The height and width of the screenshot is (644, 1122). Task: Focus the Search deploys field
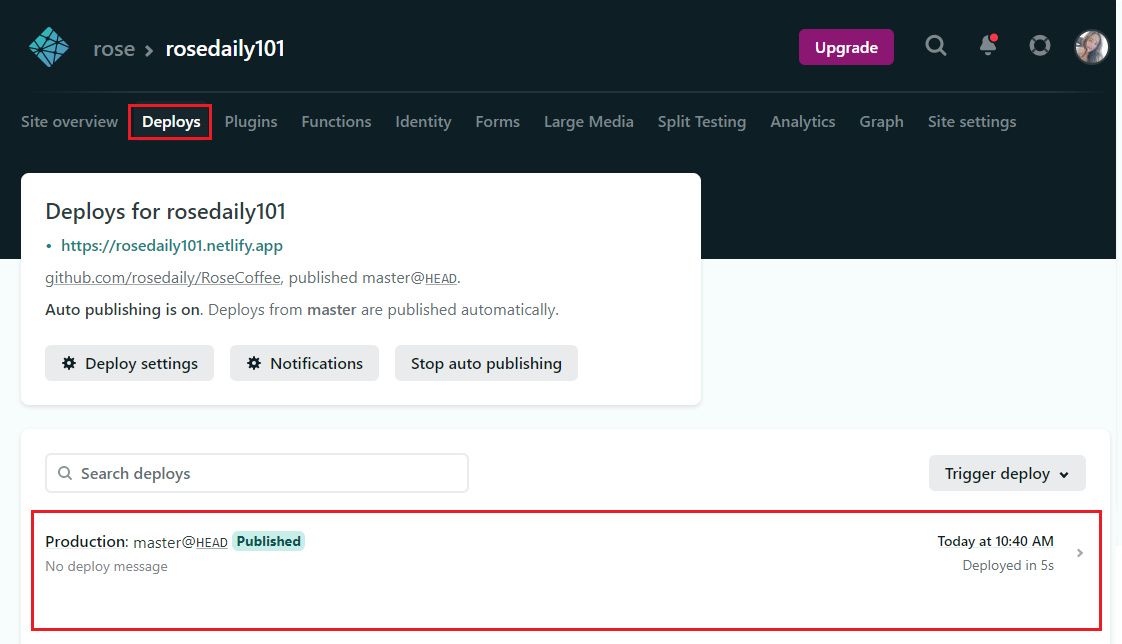(257, 473)
